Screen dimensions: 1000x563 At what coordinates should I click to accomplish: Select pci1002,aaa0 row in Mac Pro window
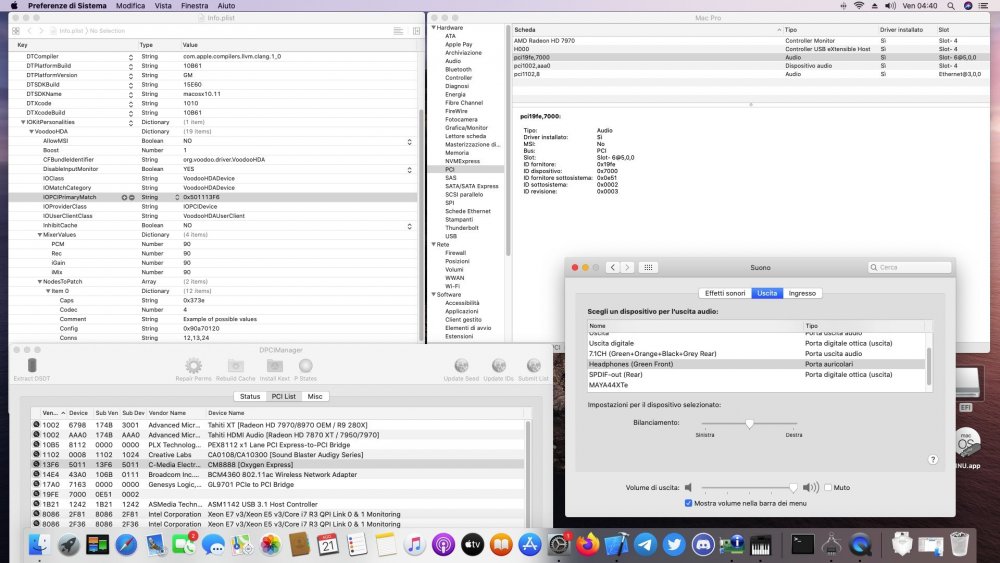751,66
